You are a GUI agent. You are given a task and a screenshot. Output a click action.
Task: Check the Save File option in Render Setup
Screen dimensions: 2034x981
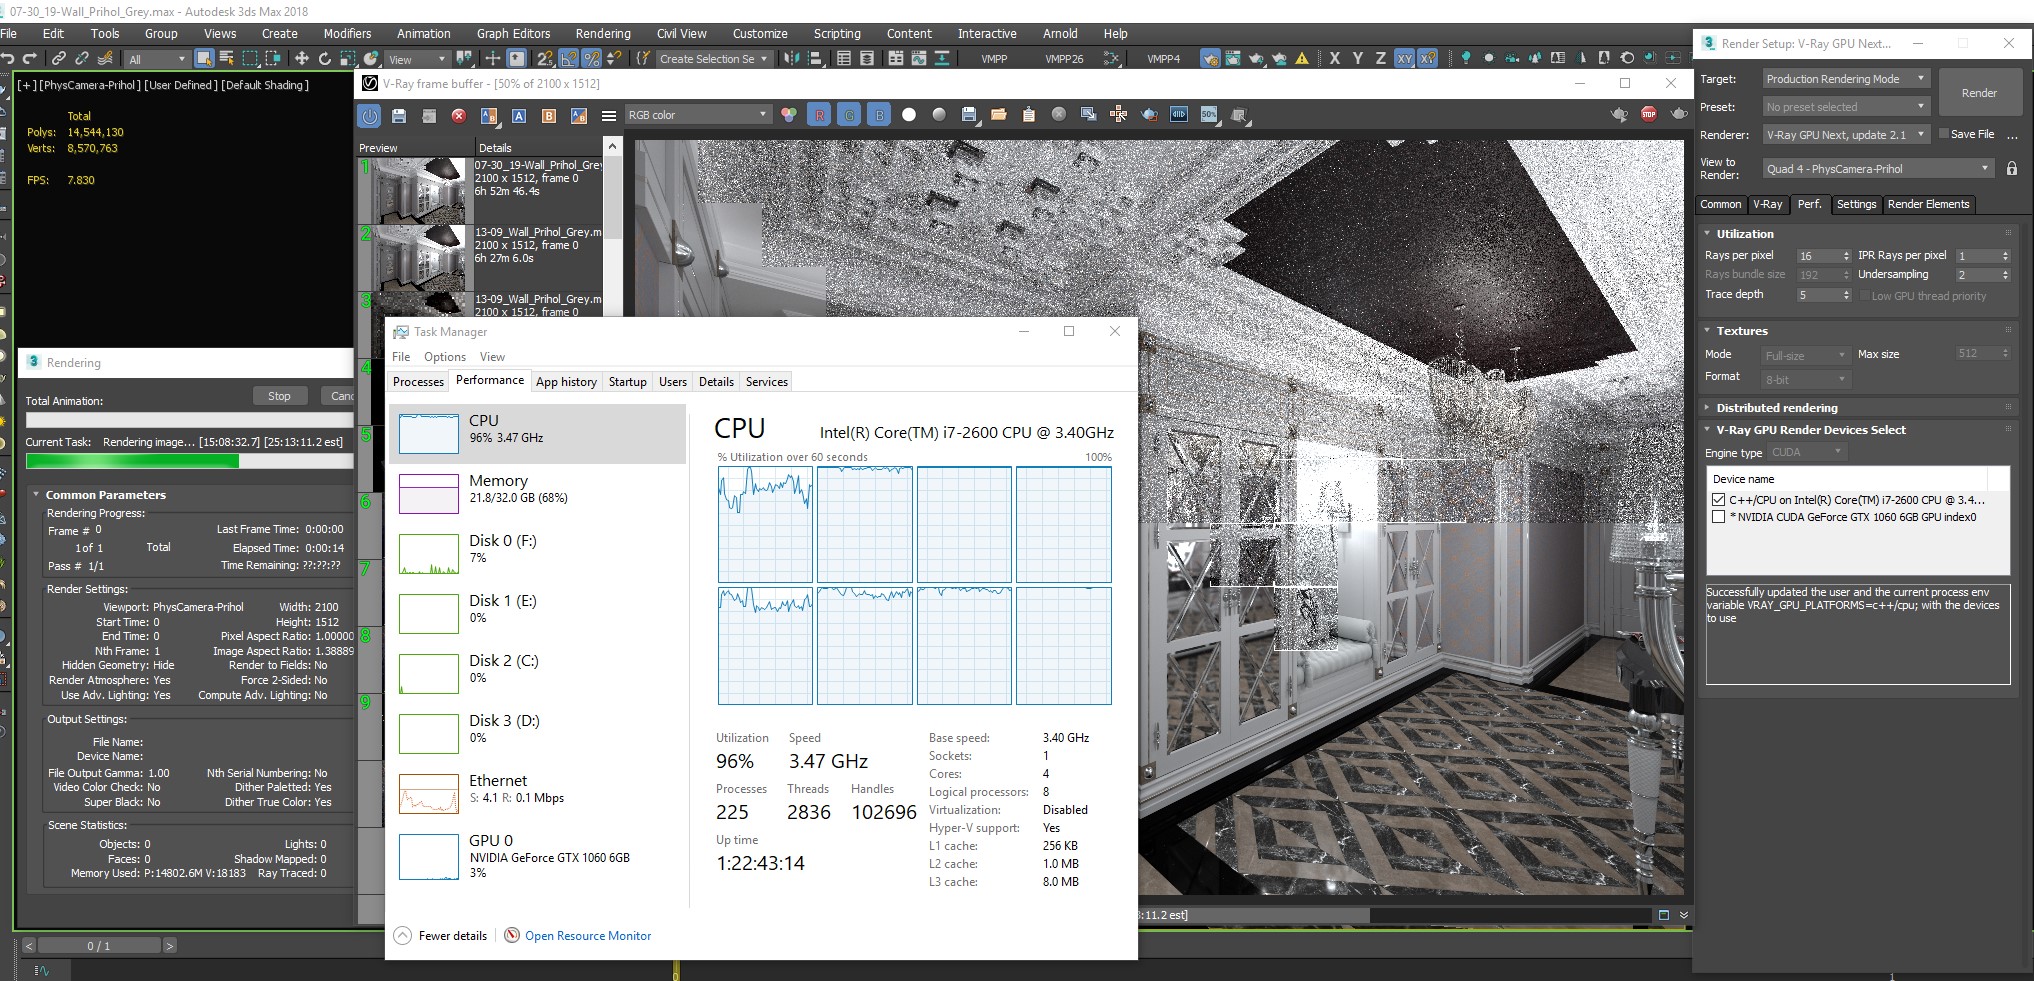[1944, 134]
